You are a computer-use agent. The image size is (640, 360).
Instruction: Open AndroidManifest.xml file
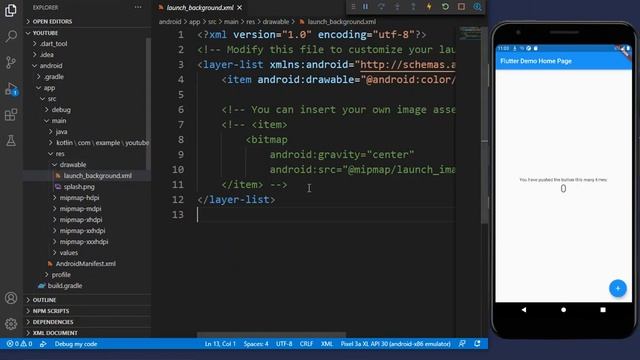[x=86, y=264]
